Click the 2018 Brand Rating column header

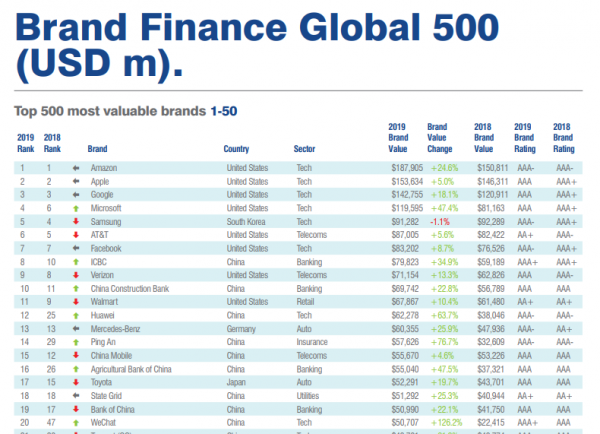pos(564,138)
